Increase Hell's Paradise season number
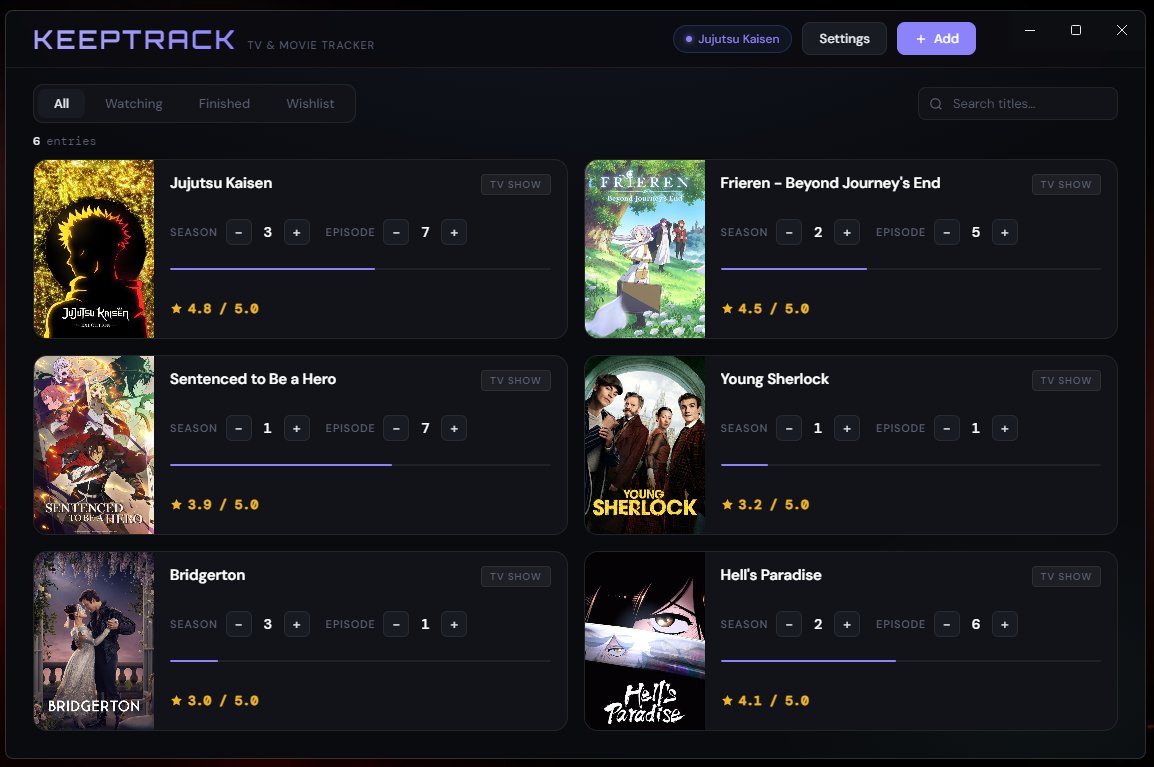 [x=847, y=624]
